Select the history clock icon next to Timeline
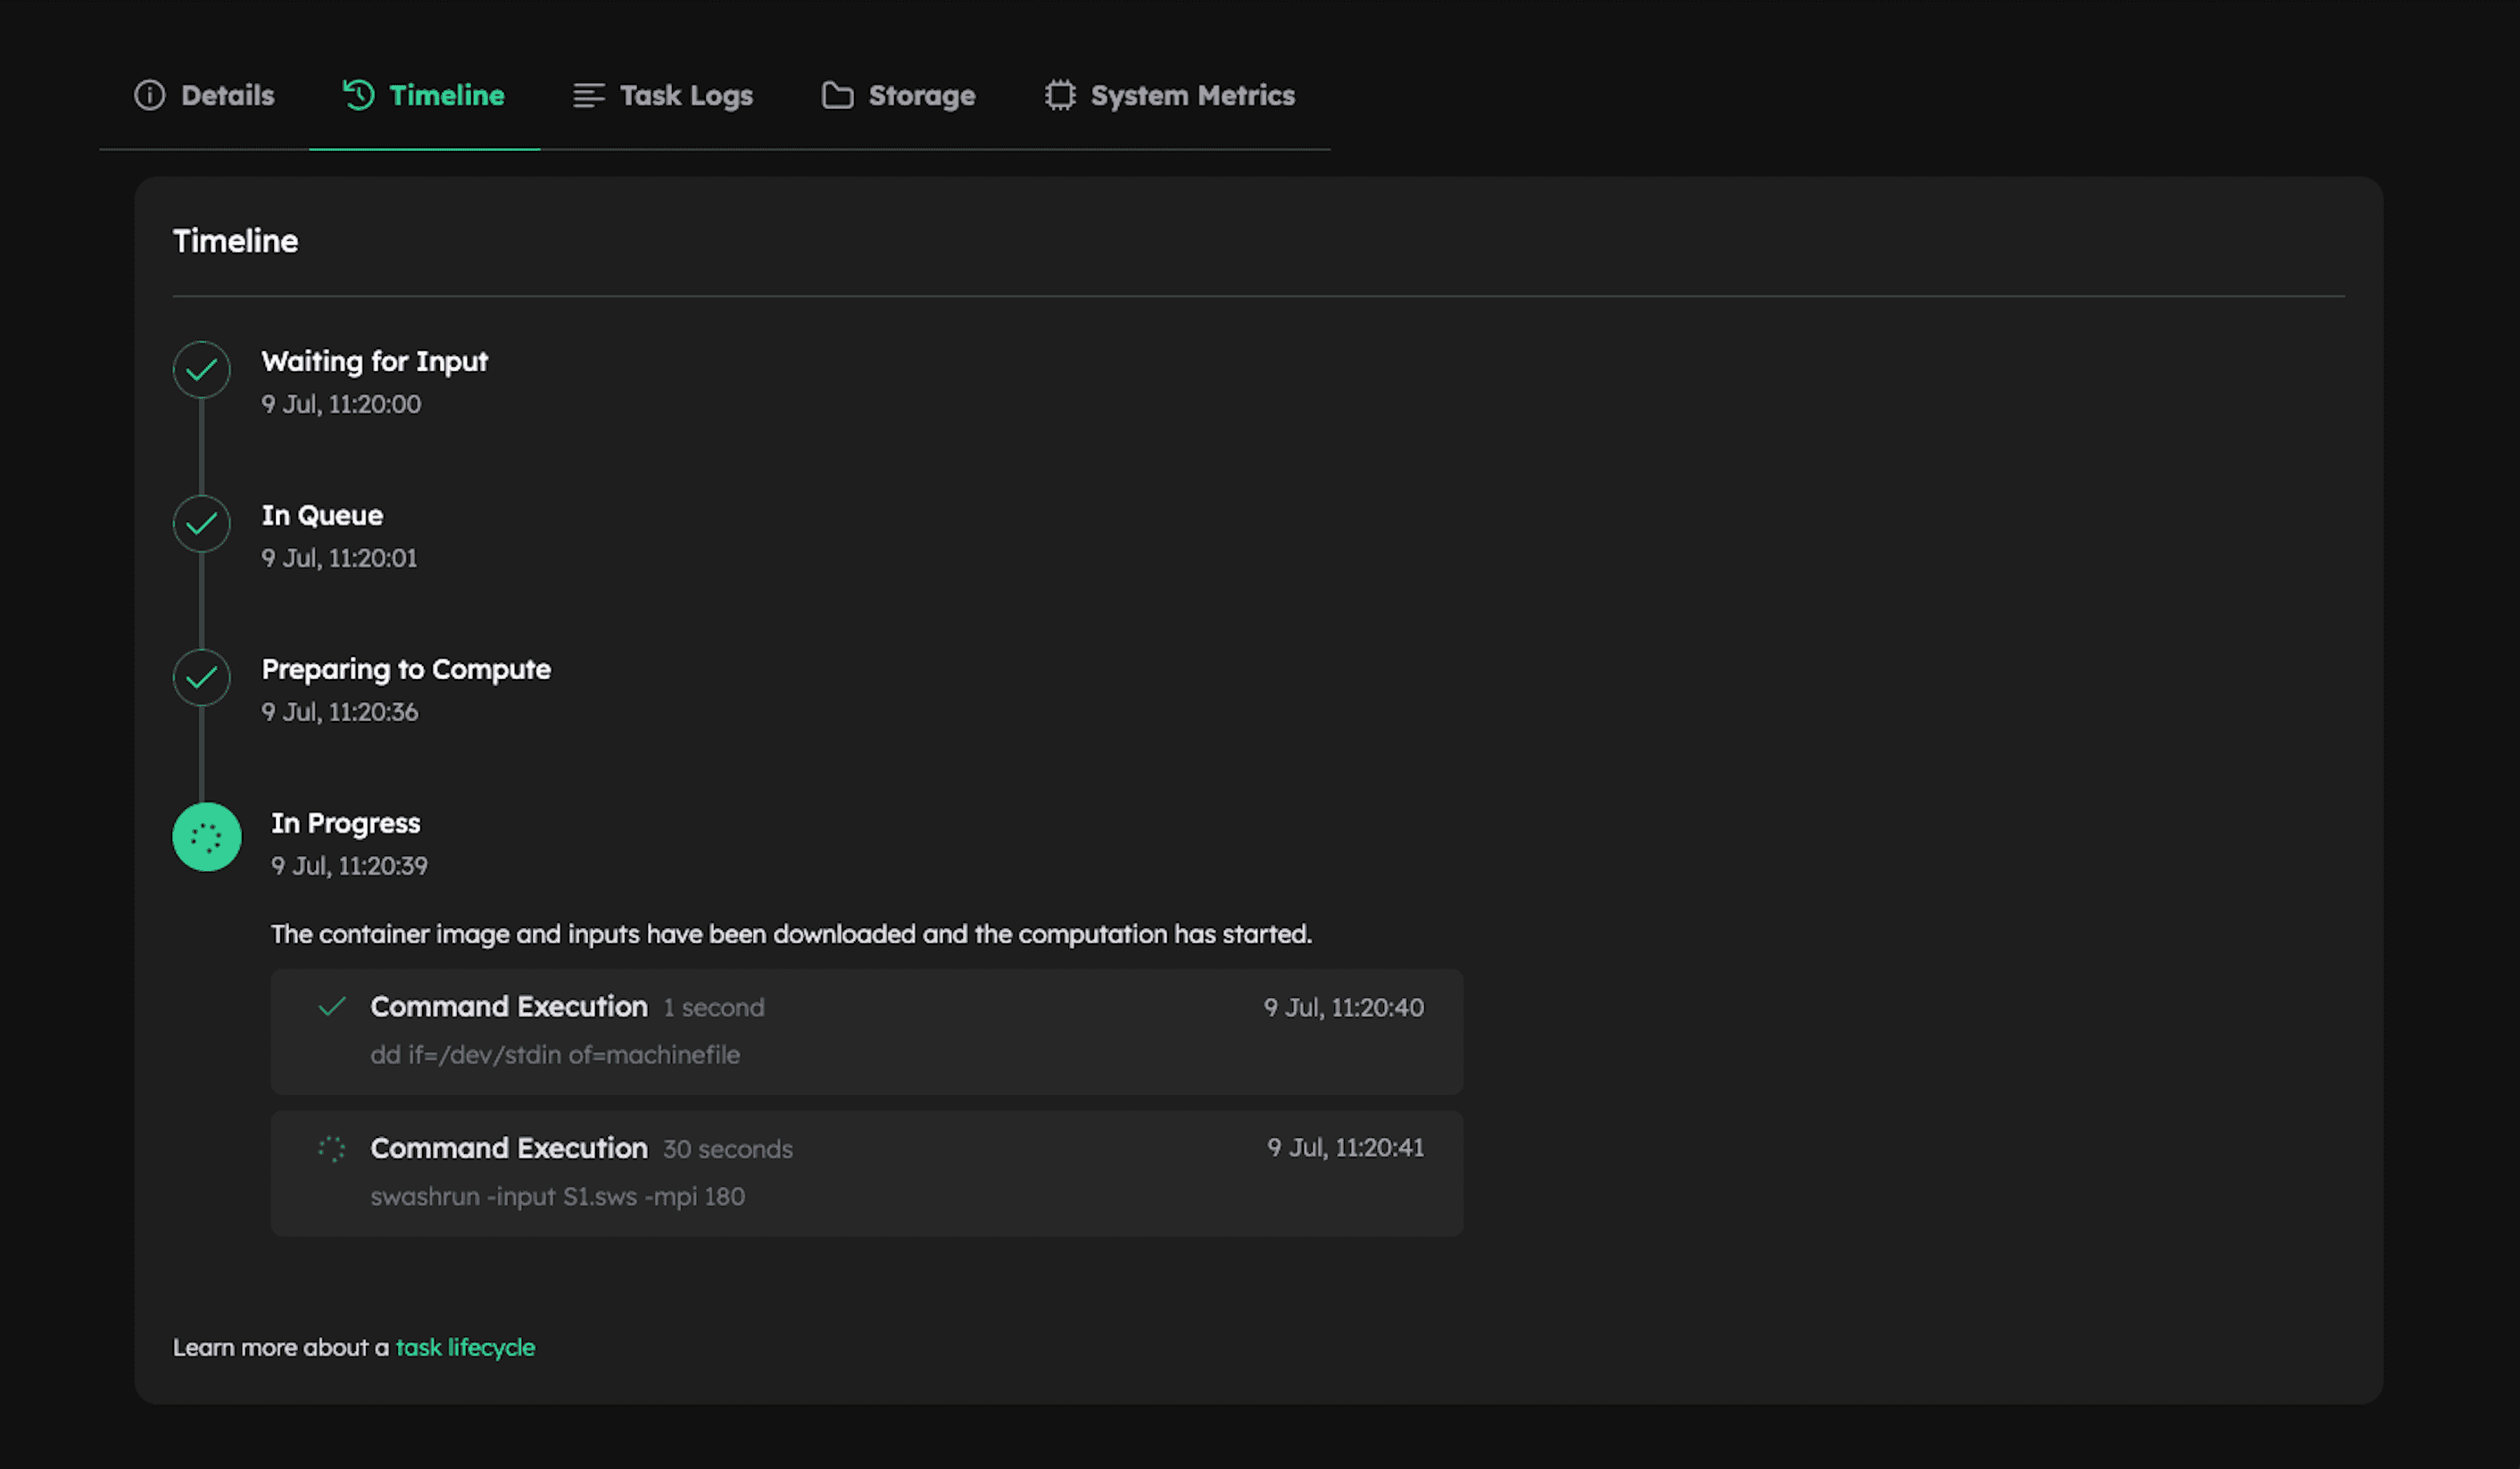 pos(358,95)
